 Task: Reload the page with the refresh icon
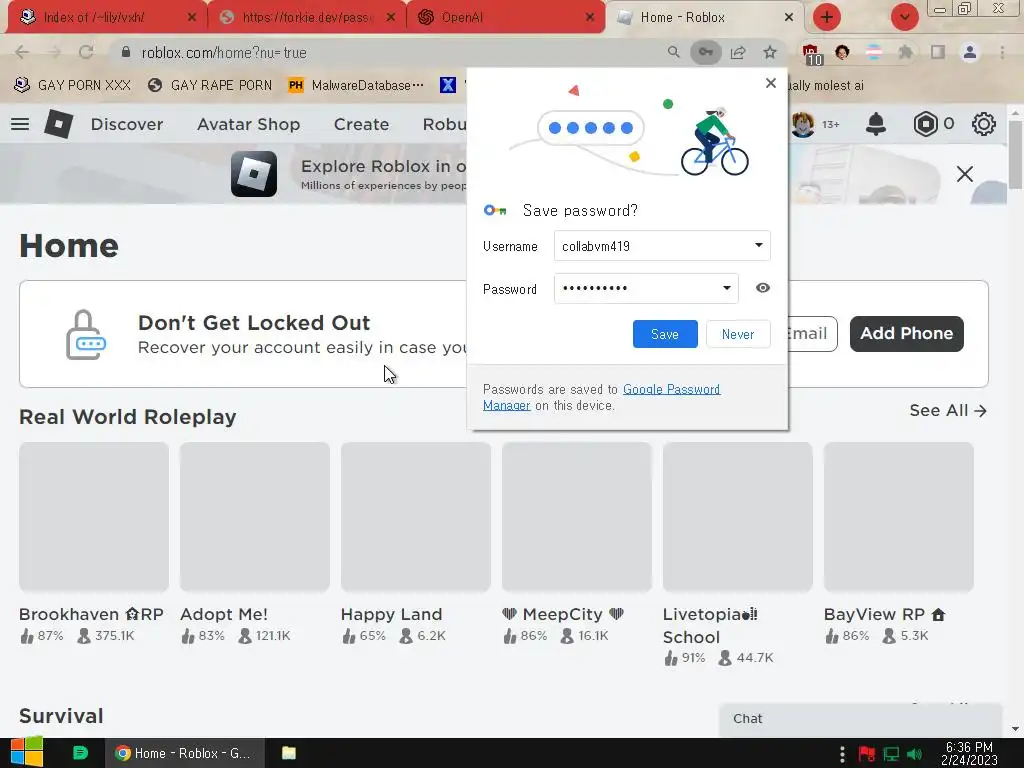86,52
